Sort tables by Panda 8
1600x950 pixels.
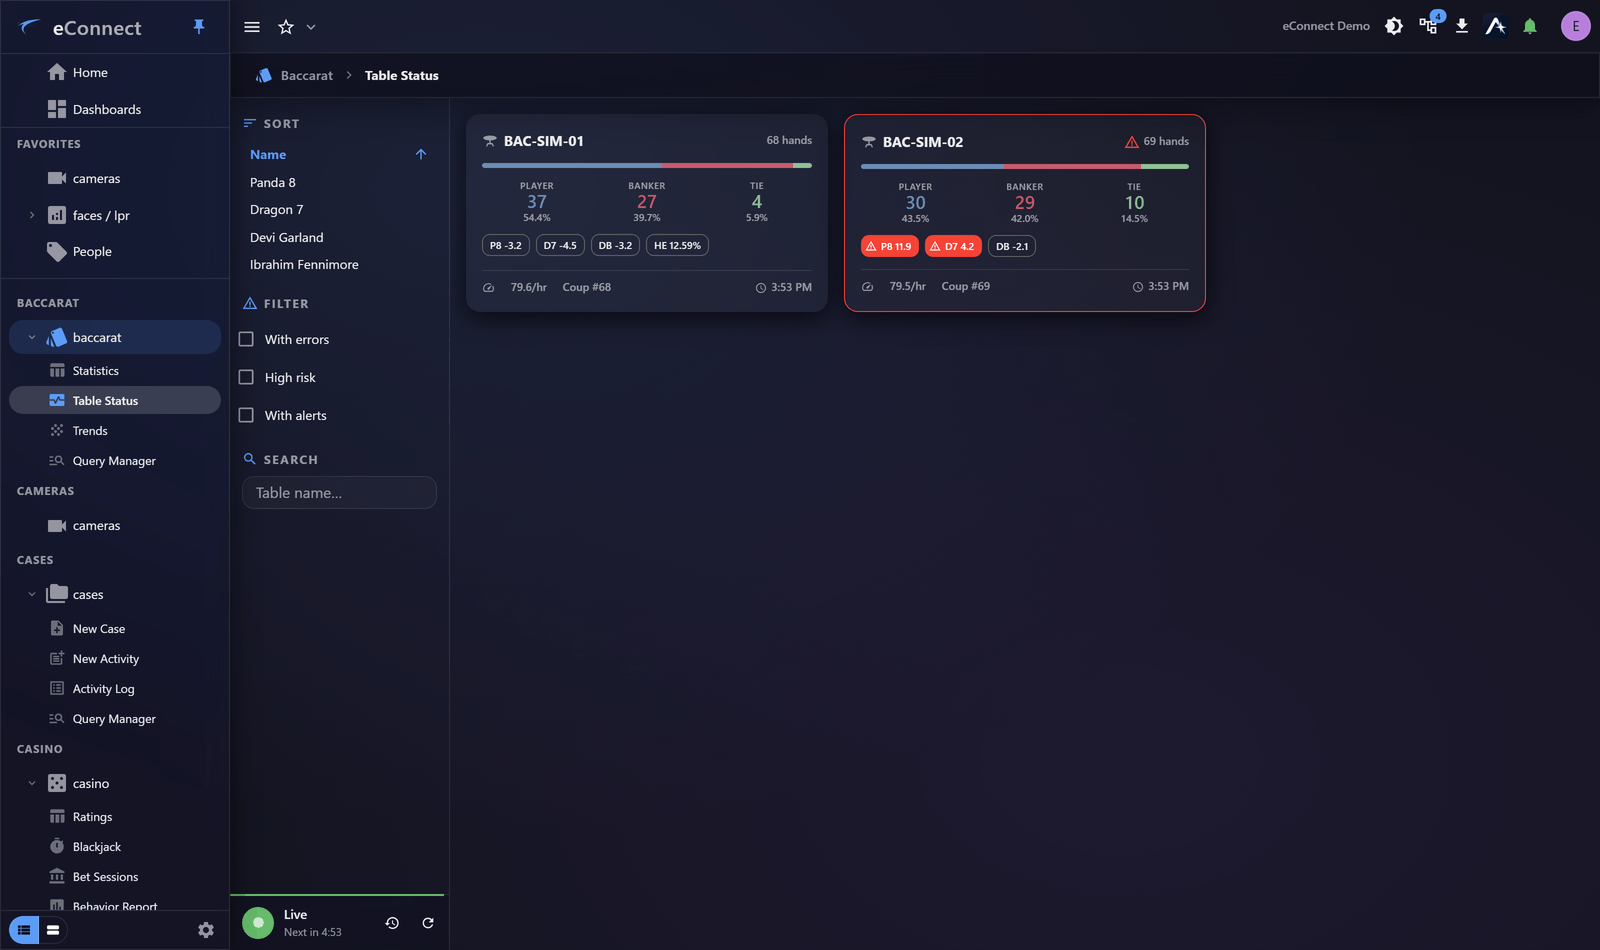(x=273, y=182)
